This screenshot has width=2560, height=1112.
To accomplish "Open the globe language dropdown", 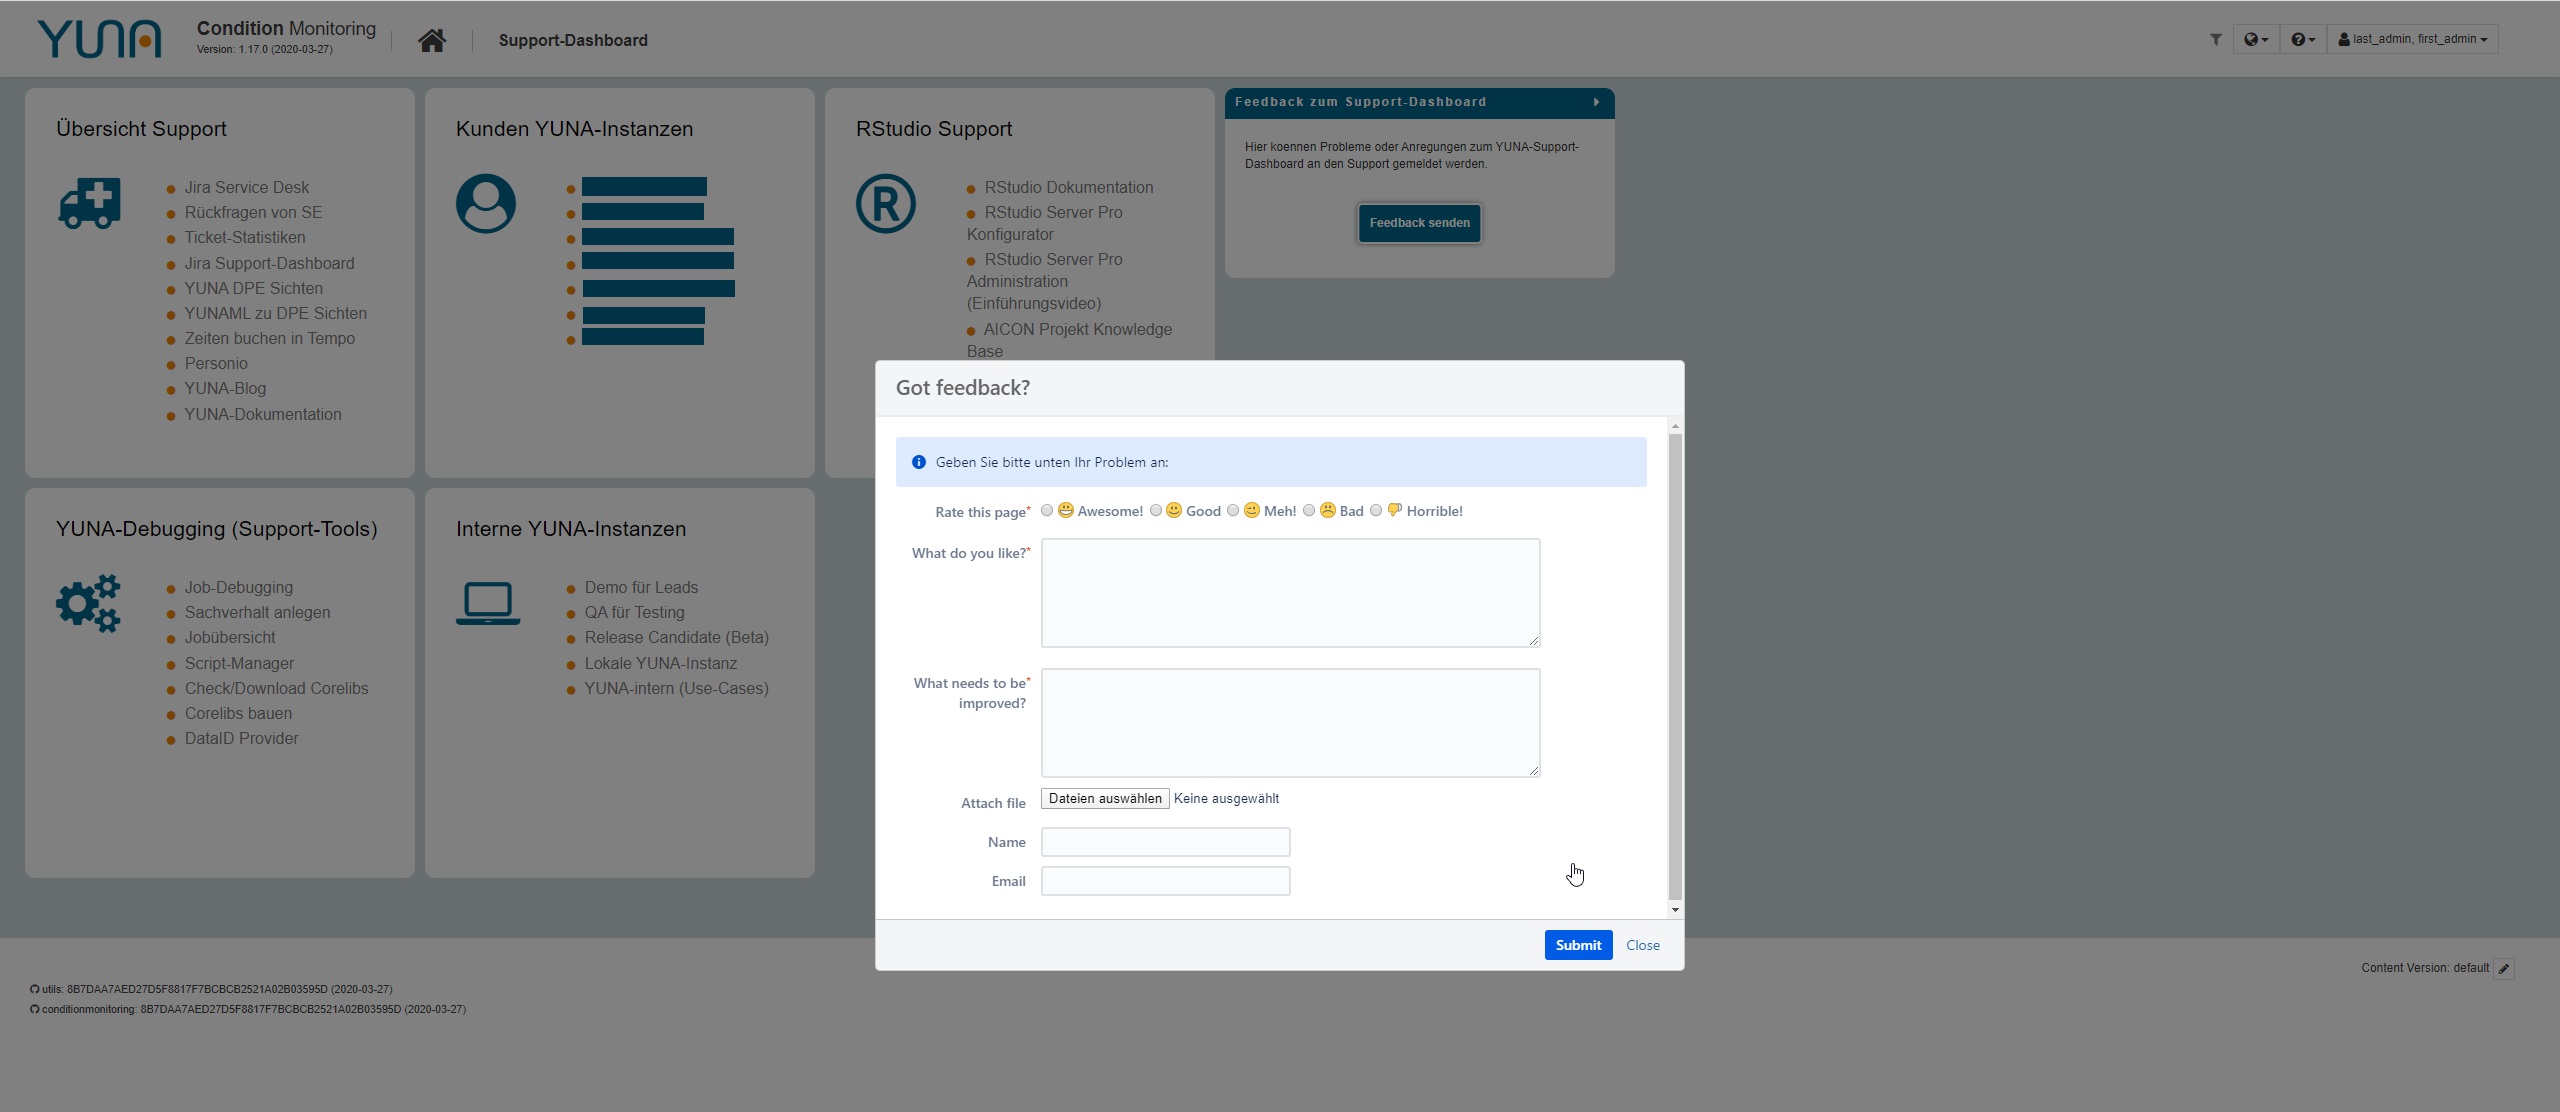I will pos(2256,39).
